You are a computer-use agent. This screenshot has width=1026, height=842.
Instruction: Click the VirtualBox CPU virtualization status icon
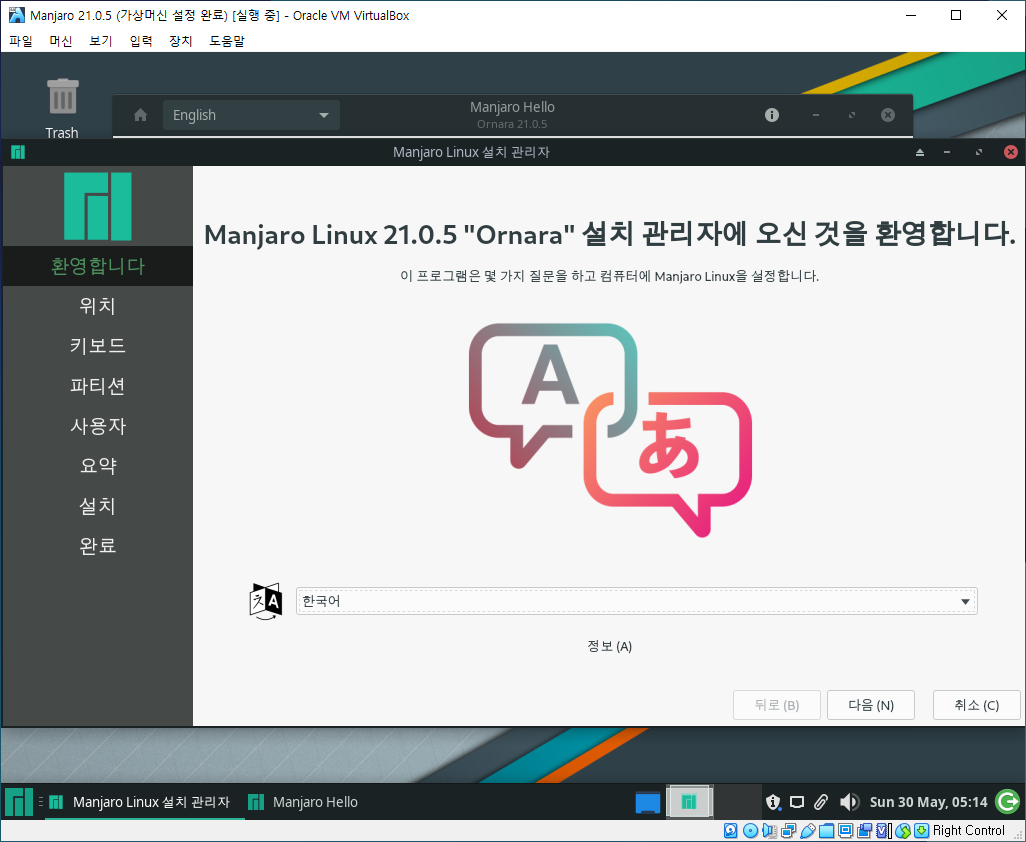pos(882,831)
